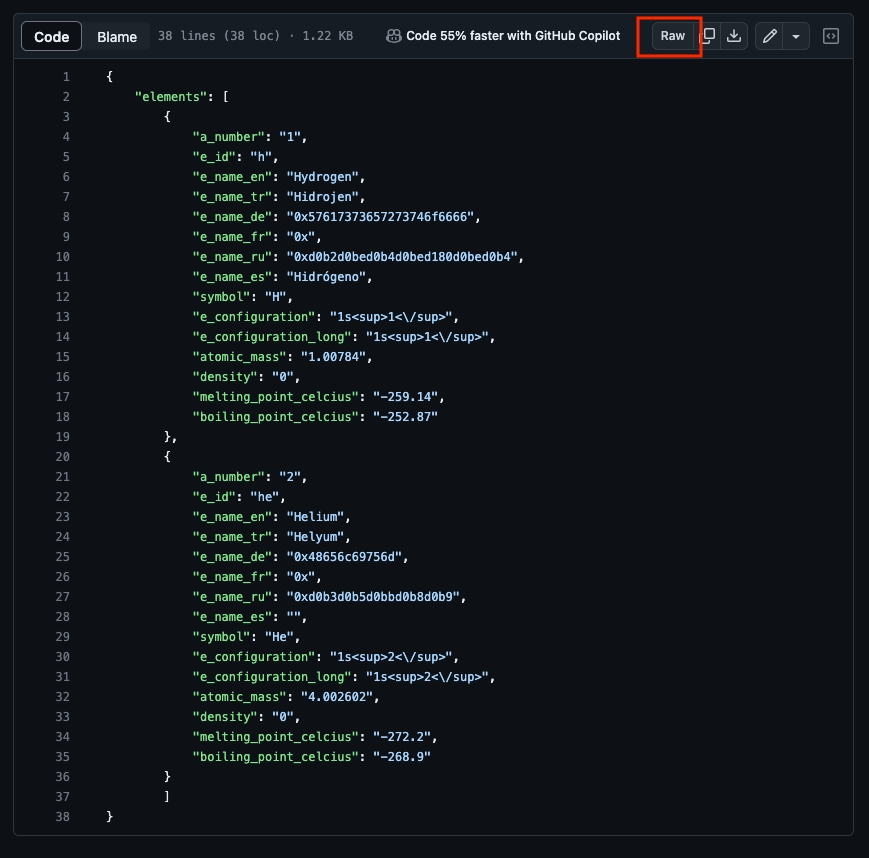
Task: Click the "0xd0b2d0bed0b4d0bed180d0bed0b4" value
Action: (402, 257)
